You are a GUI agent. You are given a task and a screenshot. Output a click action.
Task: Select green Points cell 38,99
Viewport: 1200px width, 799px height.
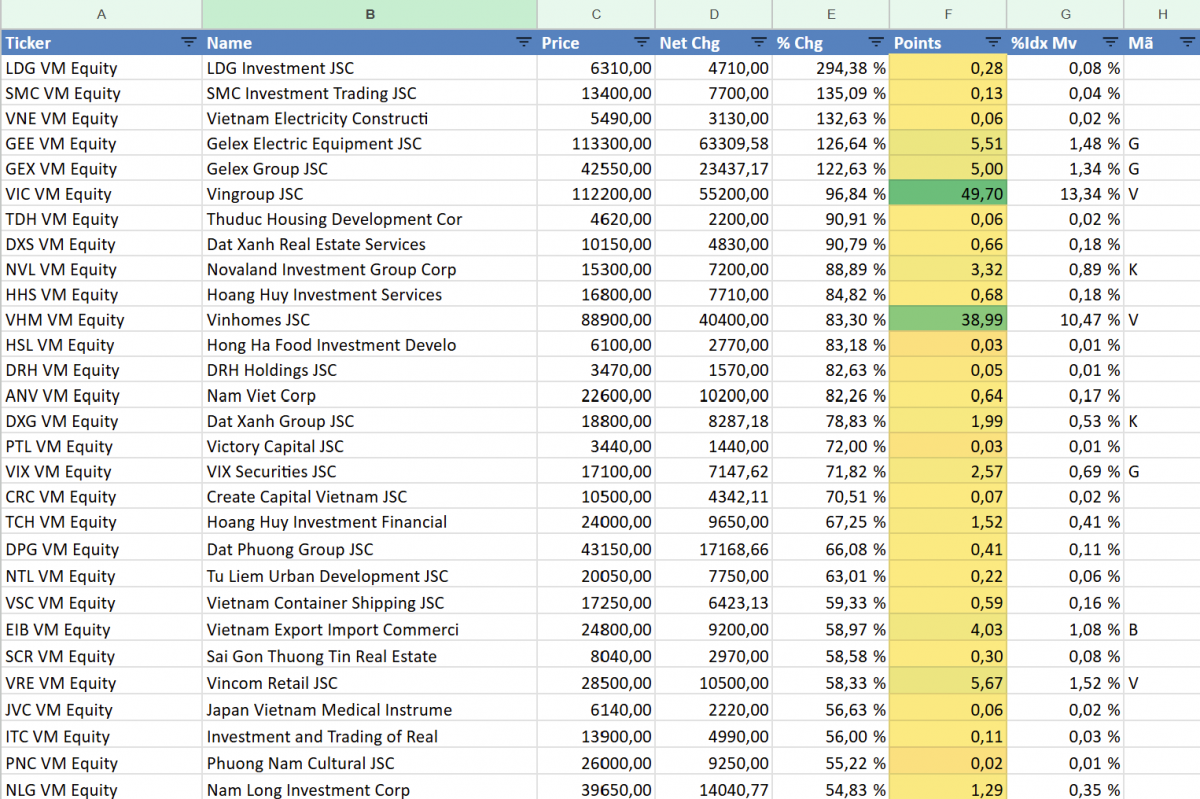pos(948,320)
